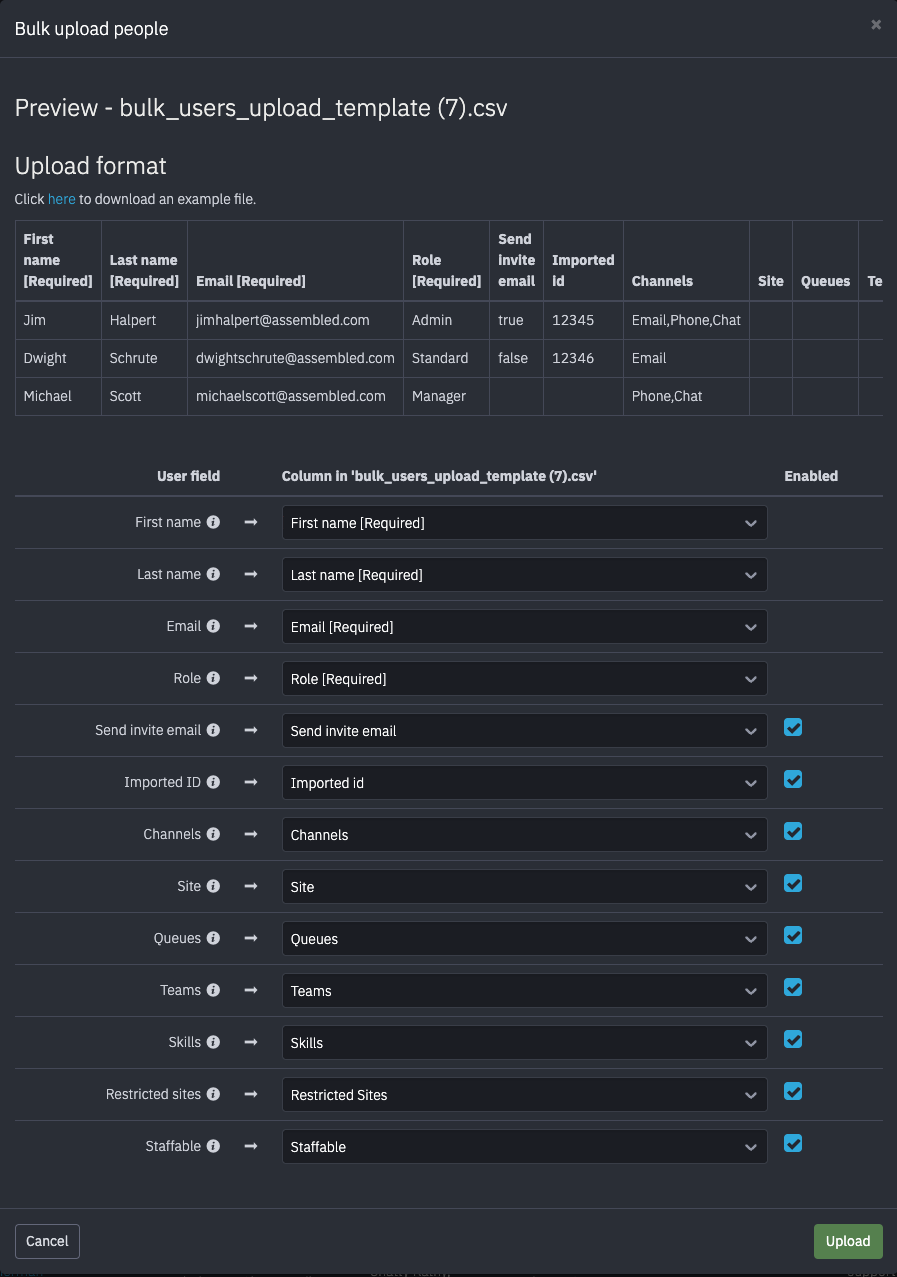Open info icon next to Skills

coord(213,1042)
